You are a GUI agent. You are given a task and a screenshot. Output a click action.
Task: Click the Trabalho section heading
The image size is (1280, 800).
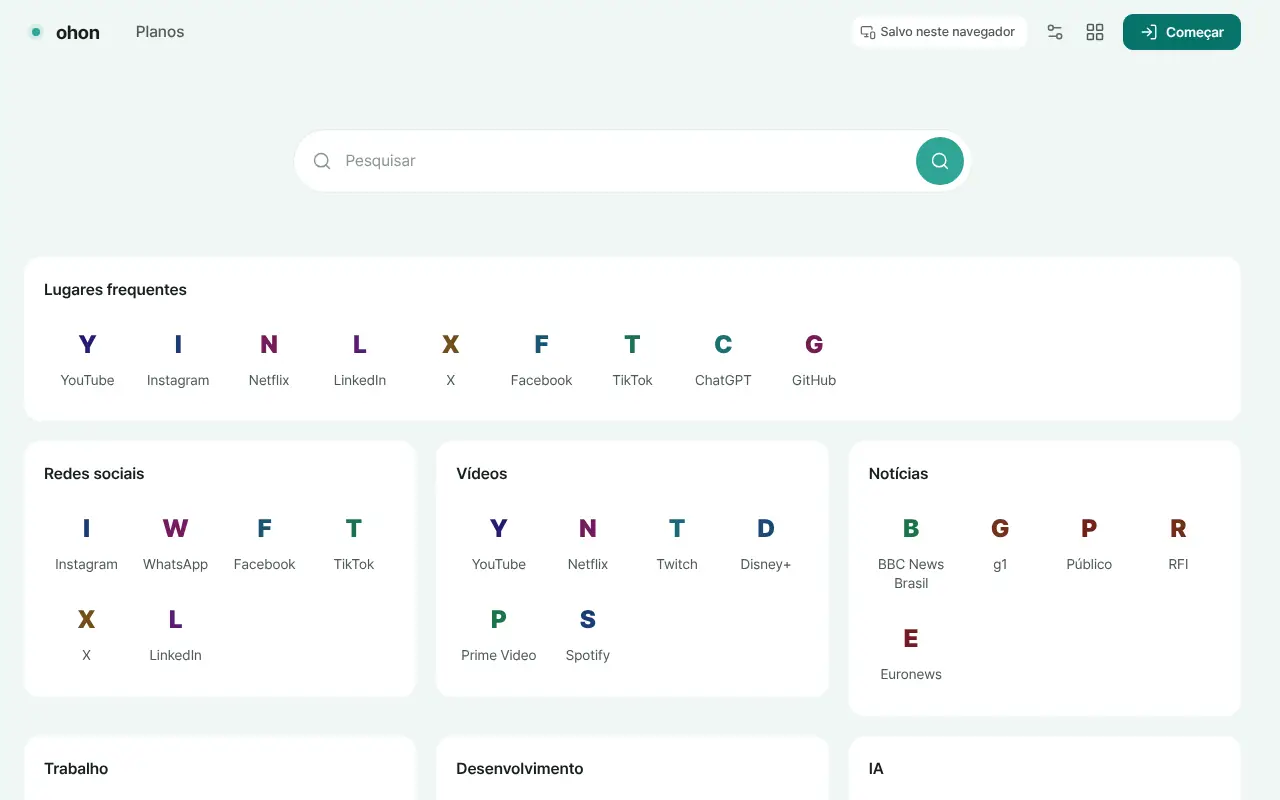[76, 769]
